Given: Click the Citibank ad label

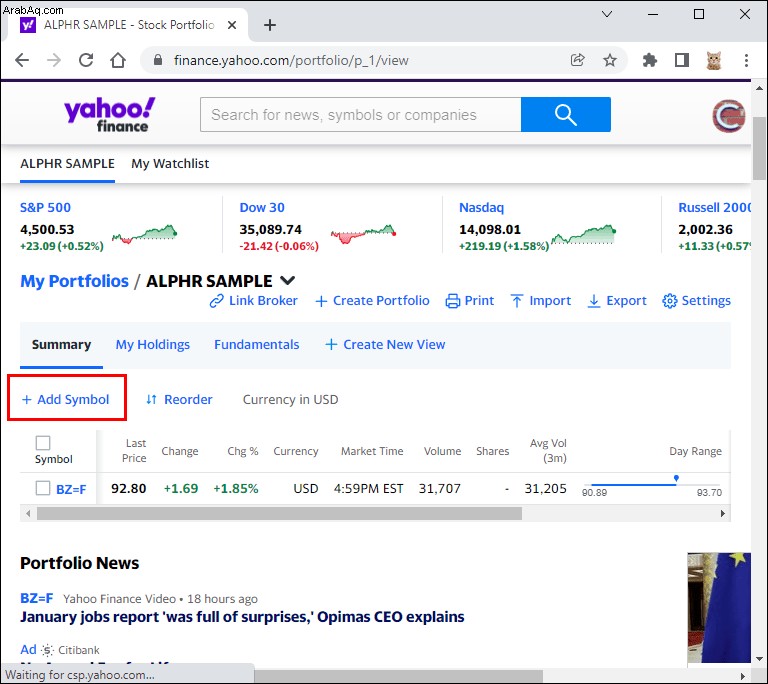Looking at the screenshot, I should point(79,650).
